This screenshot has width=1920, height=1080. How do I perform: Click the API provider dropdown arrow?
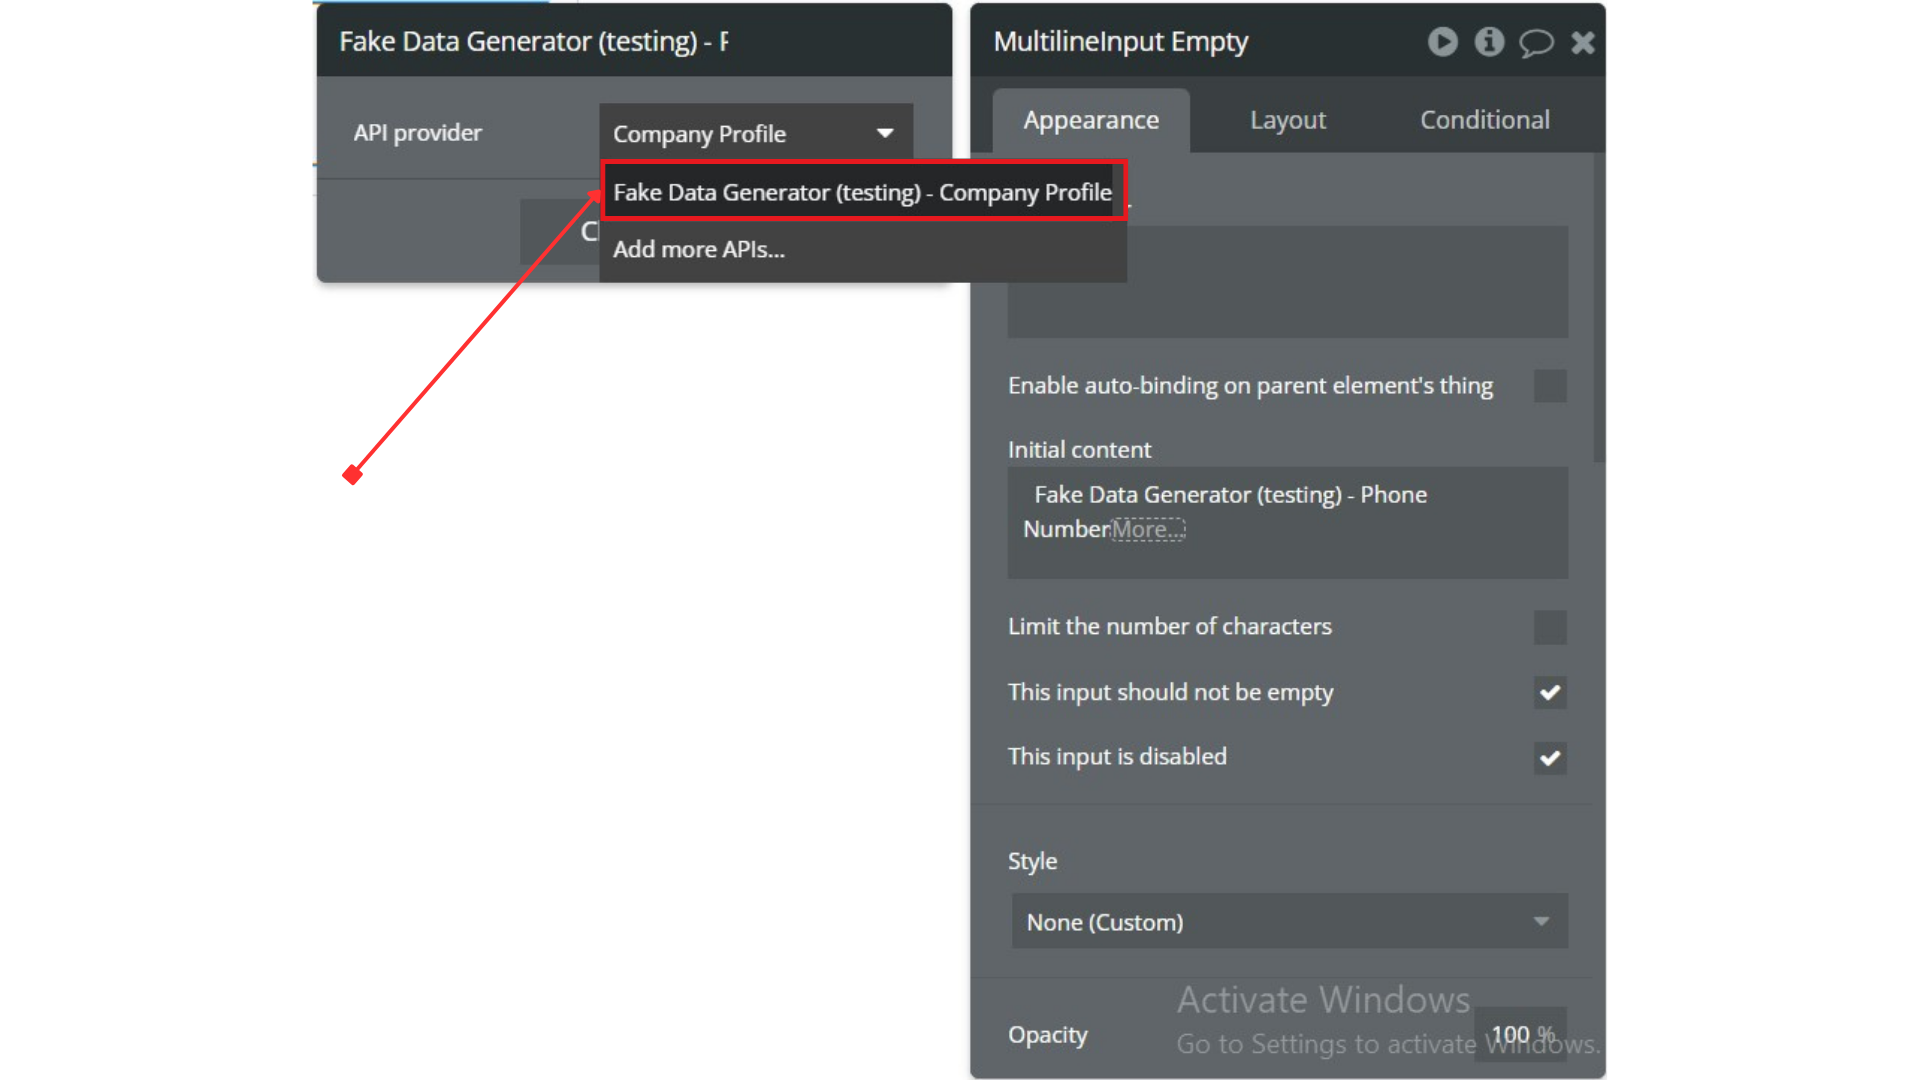(x=885, y=133)
